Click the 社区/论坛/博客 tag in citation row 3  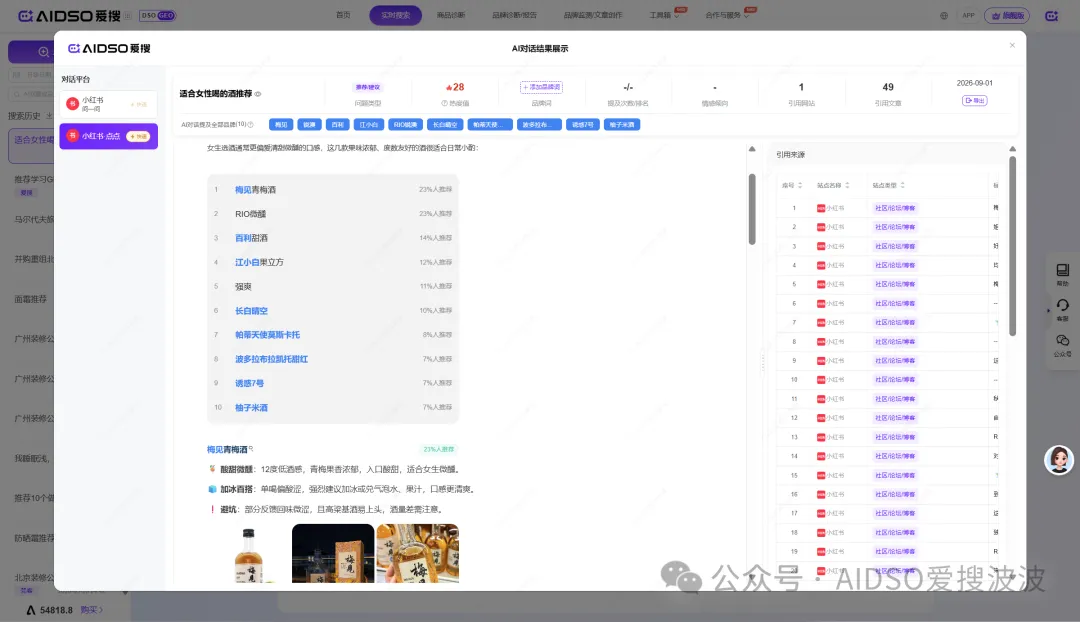(x=895, y=246)
